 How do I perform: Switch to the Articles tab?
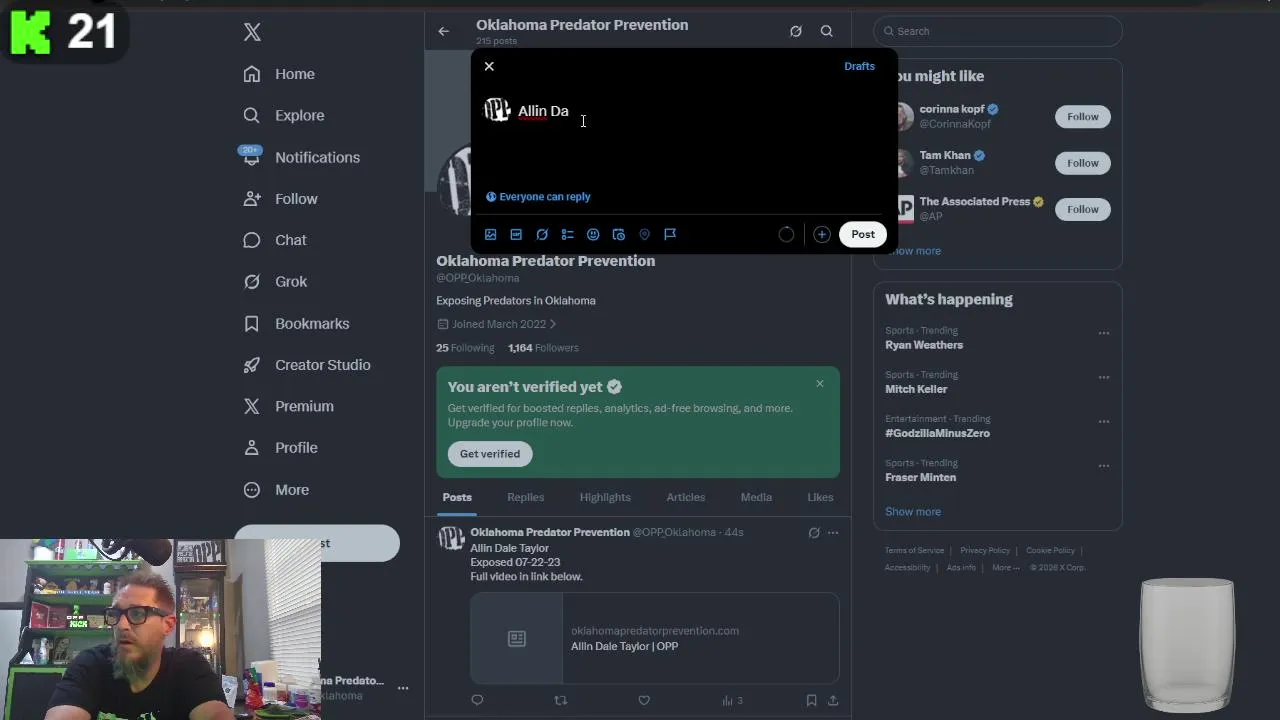point(686,497)
